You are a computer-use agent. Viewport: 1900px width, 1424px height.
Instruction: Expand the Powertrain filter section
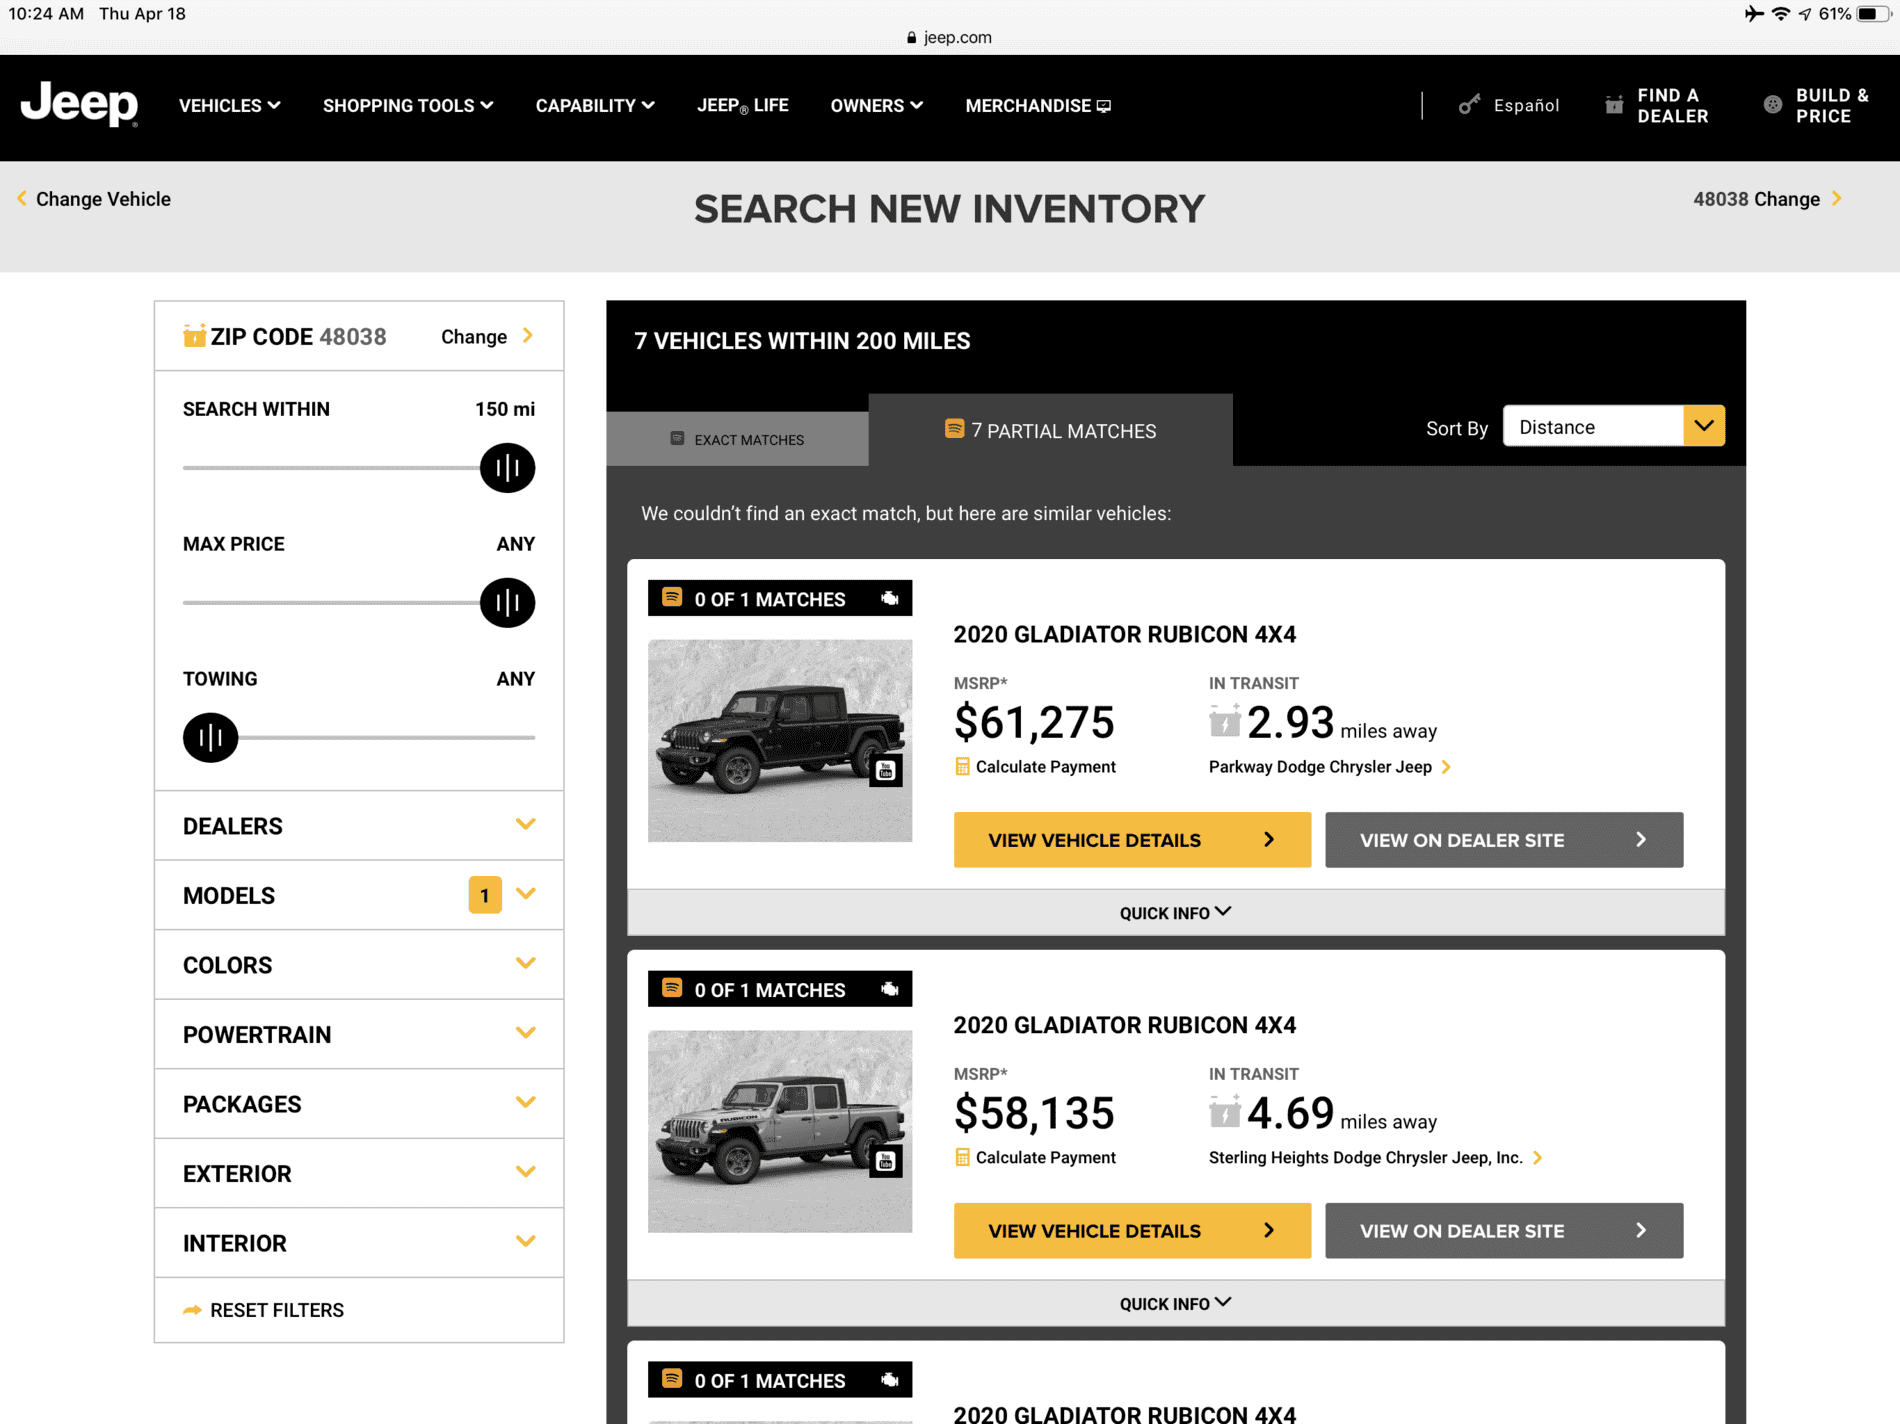pos(359,1034)
